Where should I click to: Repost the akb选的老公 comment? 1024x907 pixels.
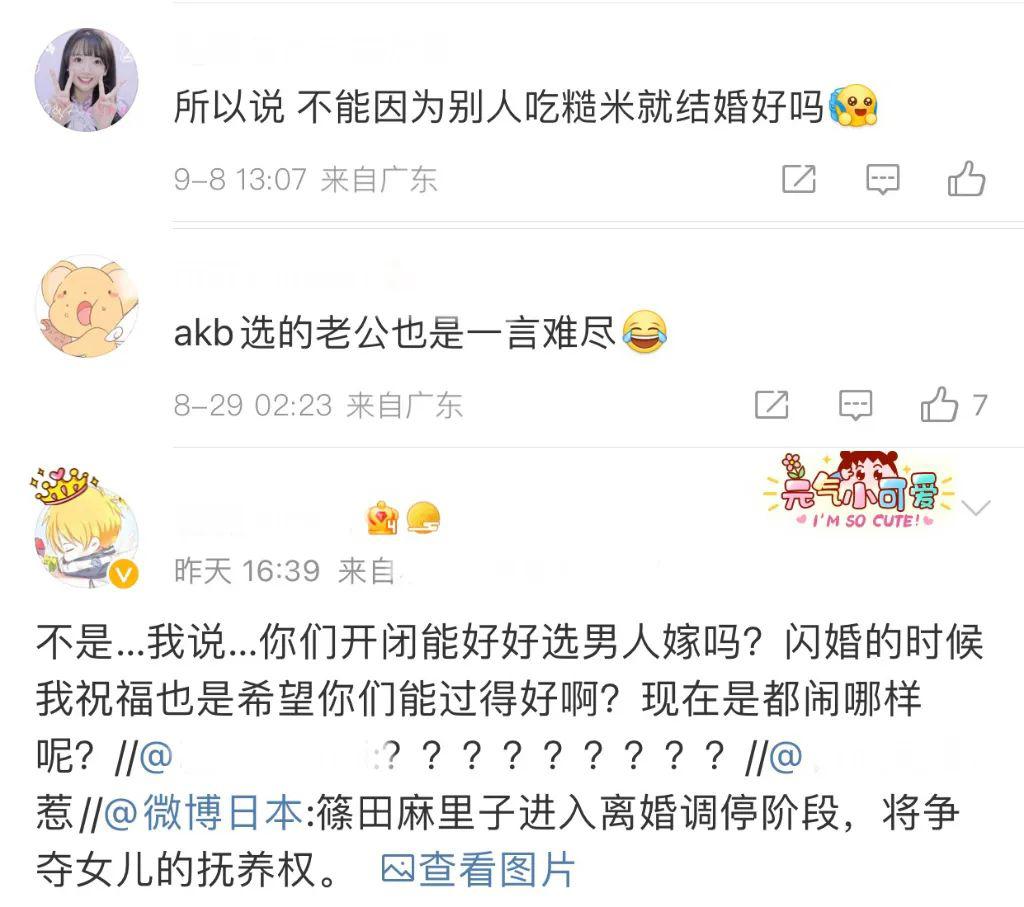[x=771, y=405]
